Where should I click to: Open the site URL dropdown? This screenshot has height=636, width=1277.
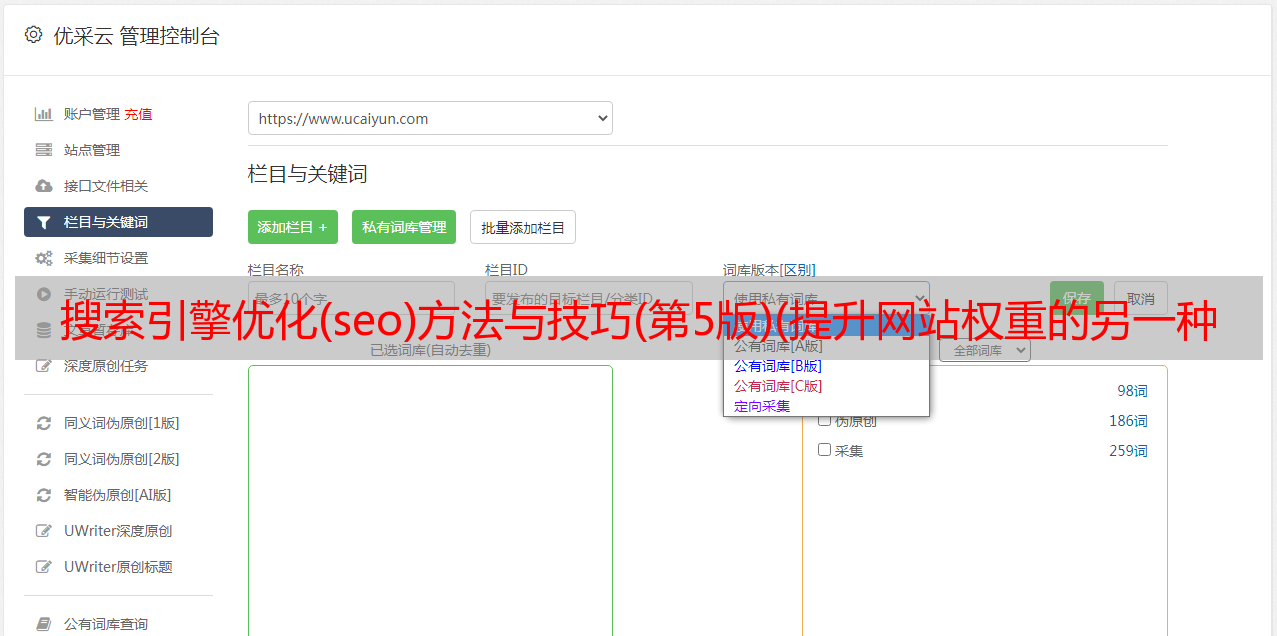coord(430,118)
